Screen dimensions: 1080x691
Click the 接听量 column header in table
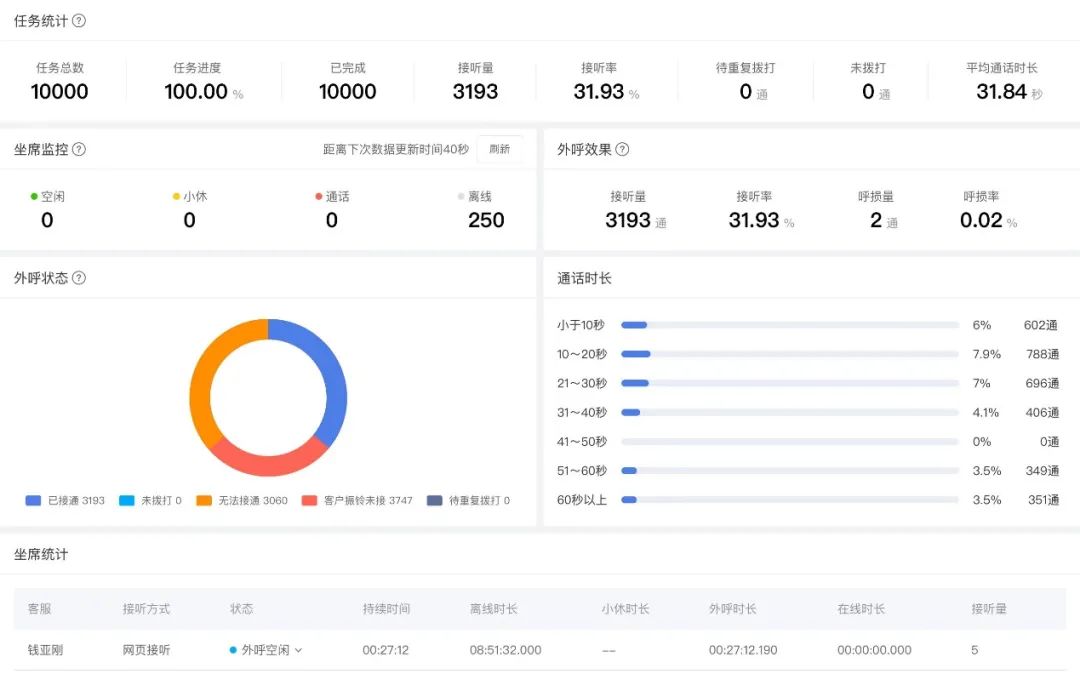click(x=989, y=608)
